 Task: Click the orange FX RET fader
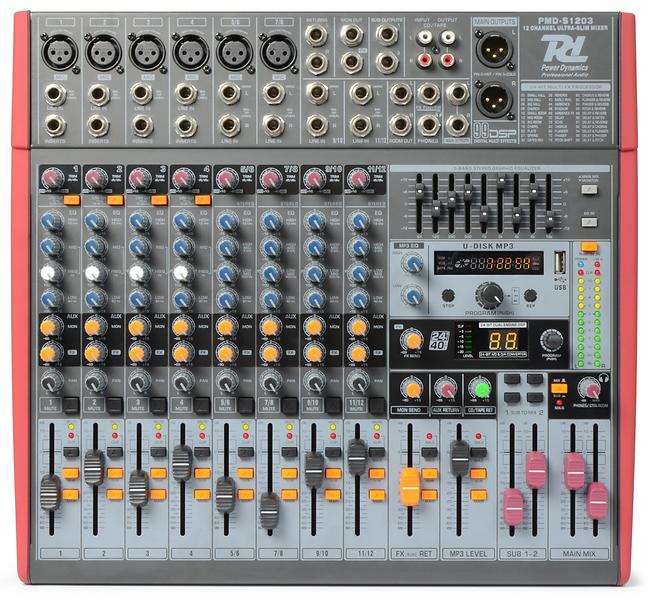[410, 485]
